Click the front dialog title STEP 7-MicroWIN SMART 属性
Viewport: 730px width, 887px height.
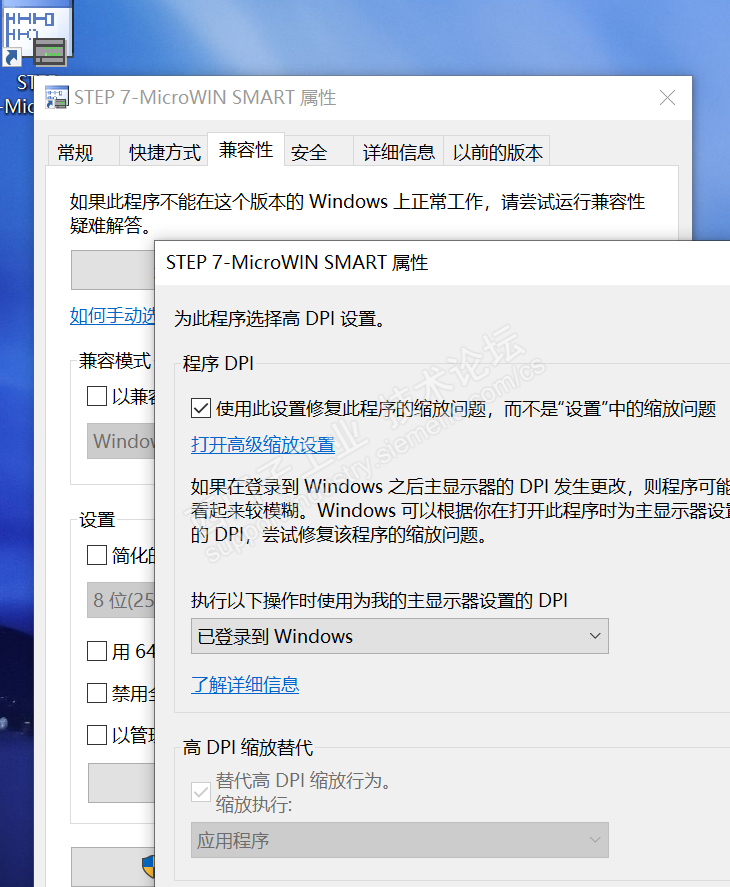tap(297, 262)
